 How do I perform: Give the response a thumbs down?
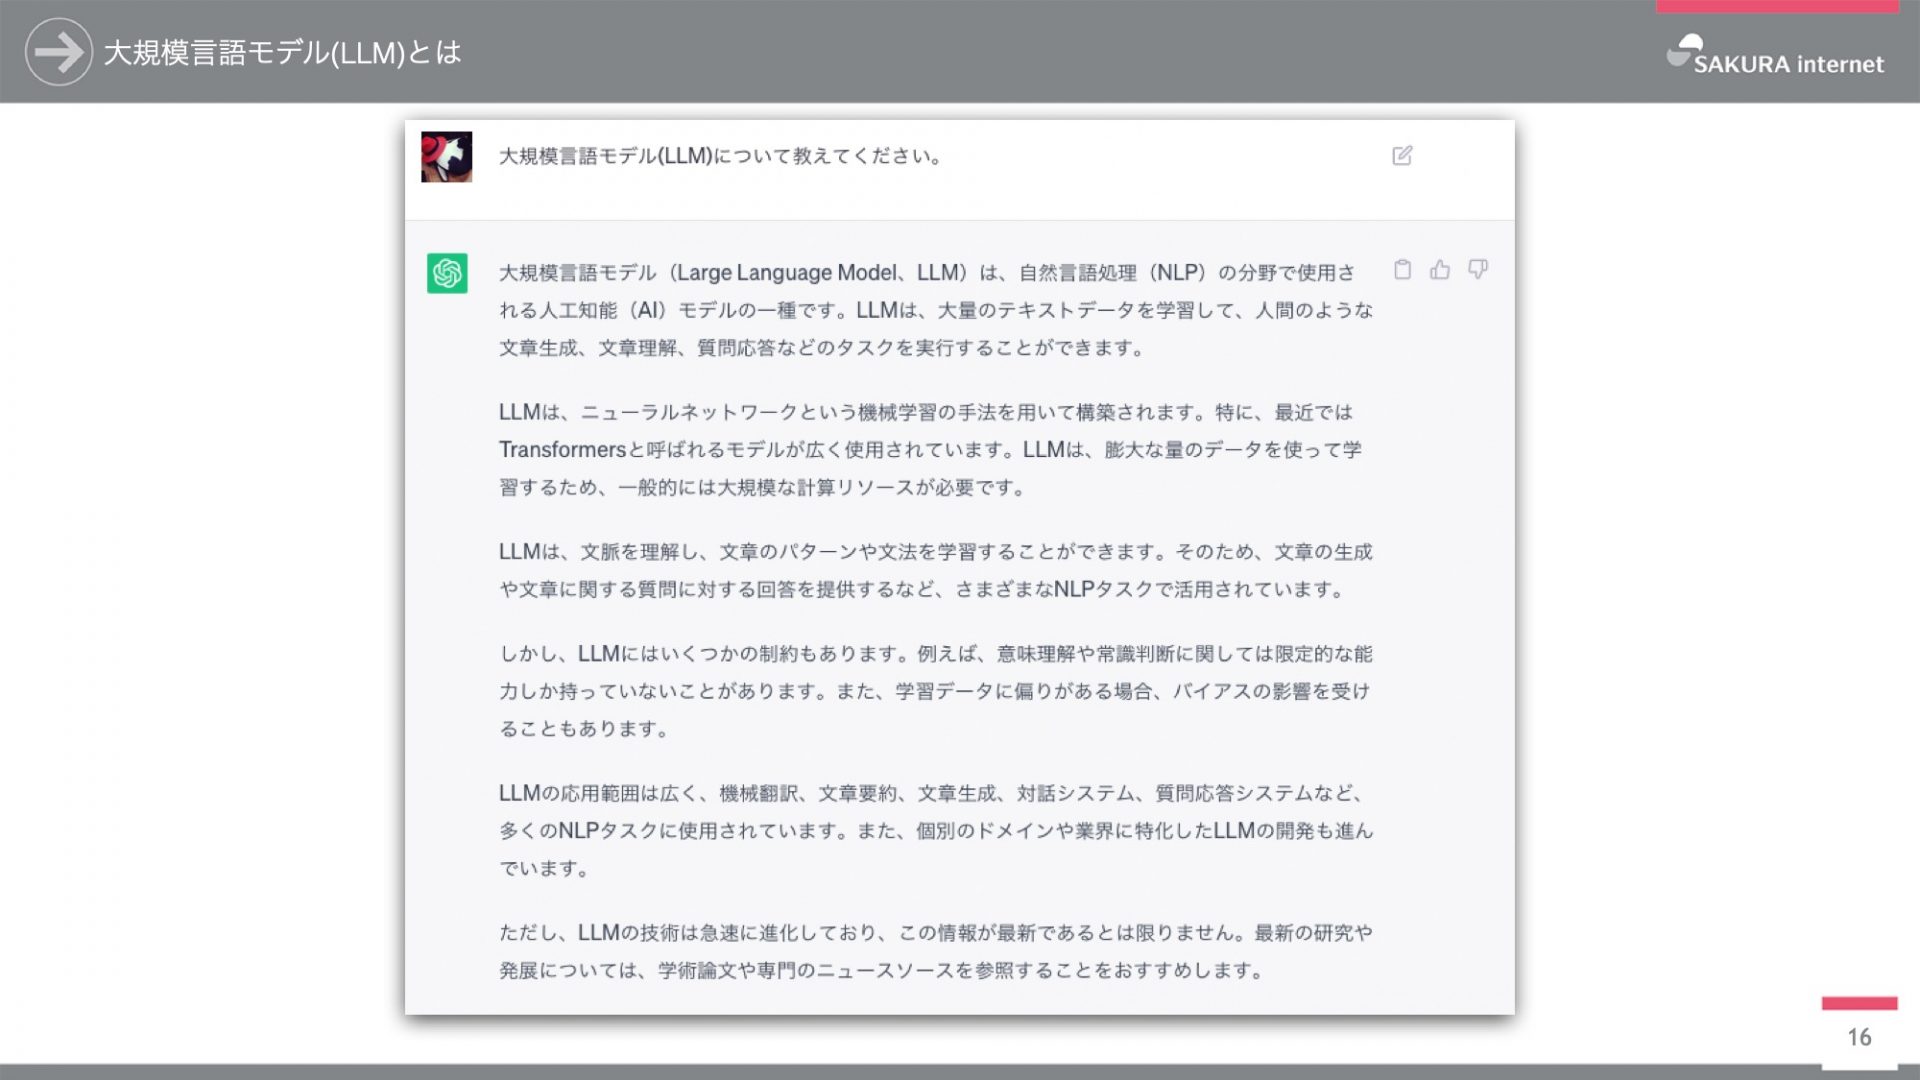click(1478, 270)
